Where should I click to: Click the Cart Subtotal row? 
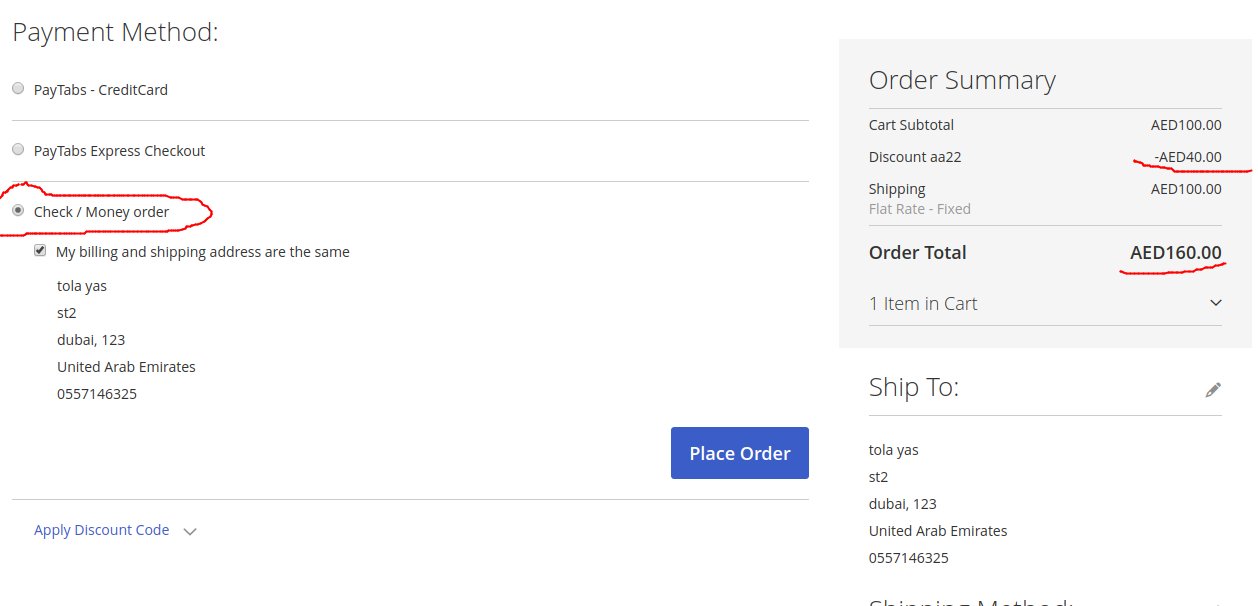[910, 124]
